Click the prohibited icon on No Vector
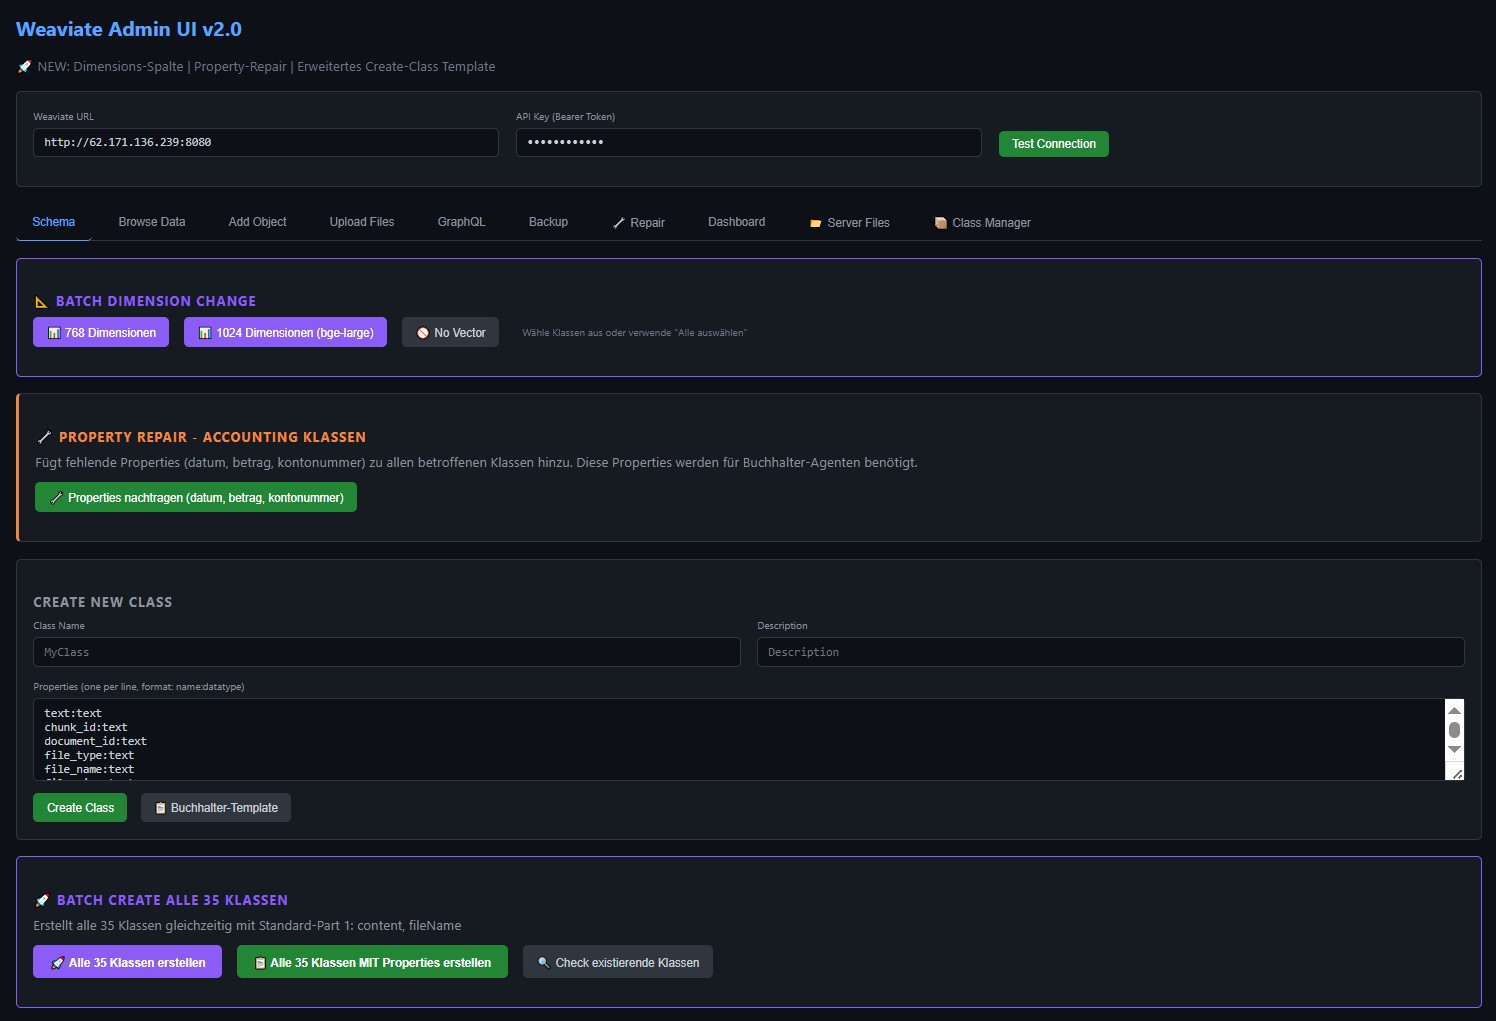Screen dimensions: 1496x1021 point(423,333)
